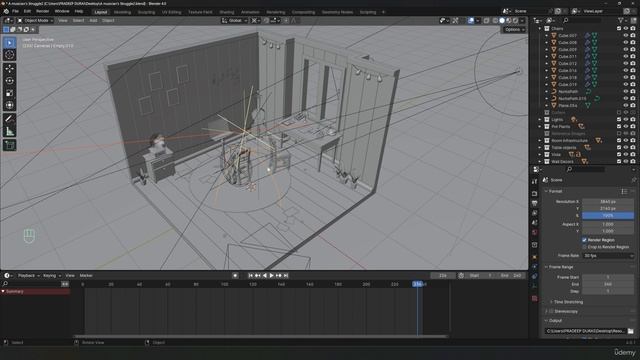This screenshot has height=360, width=640.
Task: Switch to the Shading workspace tab
Action: 227,12
